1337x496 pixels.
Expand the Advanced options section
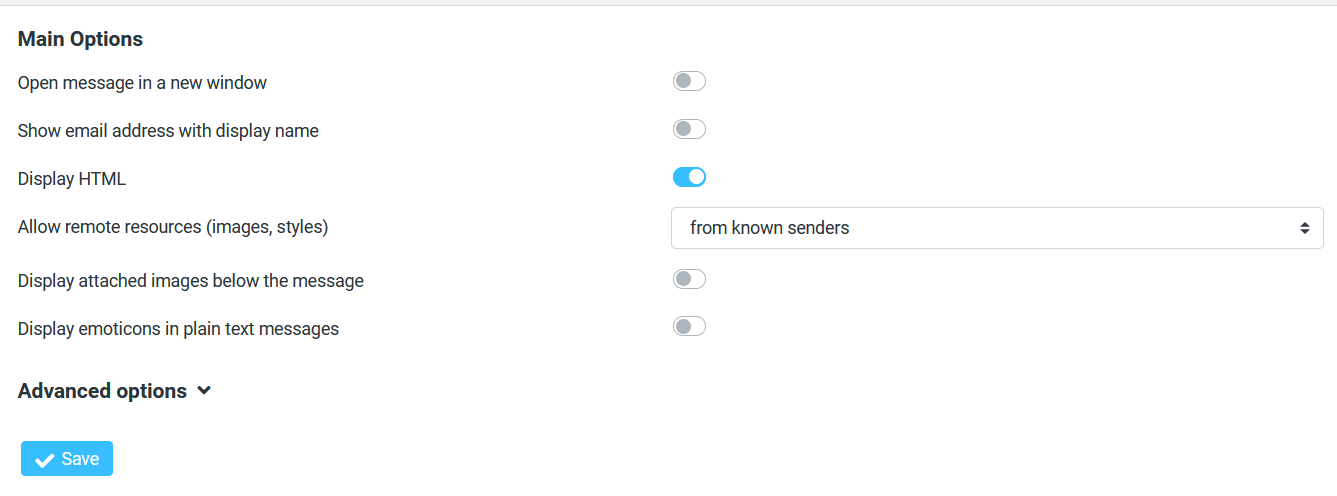tap(103, 391)
